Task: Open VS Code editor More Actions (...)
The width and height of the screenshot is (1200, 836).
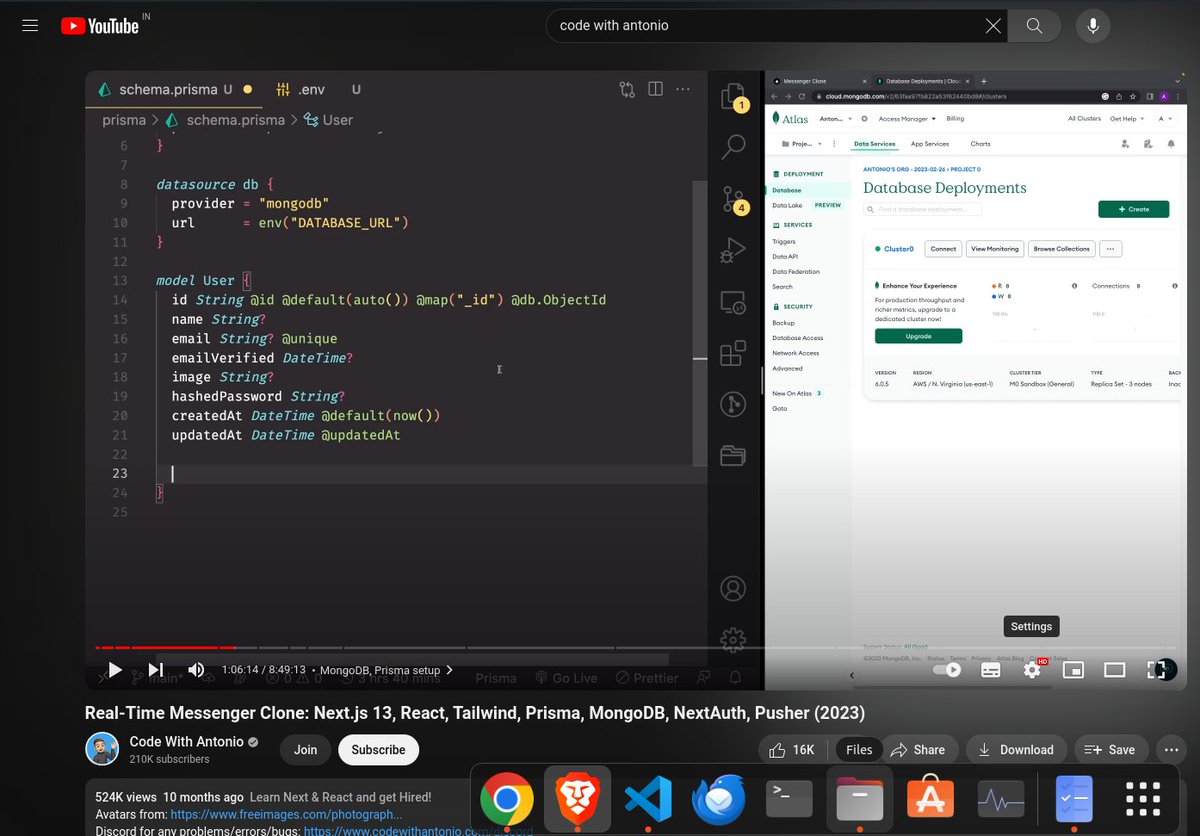Action: click(x=683, y=89)
